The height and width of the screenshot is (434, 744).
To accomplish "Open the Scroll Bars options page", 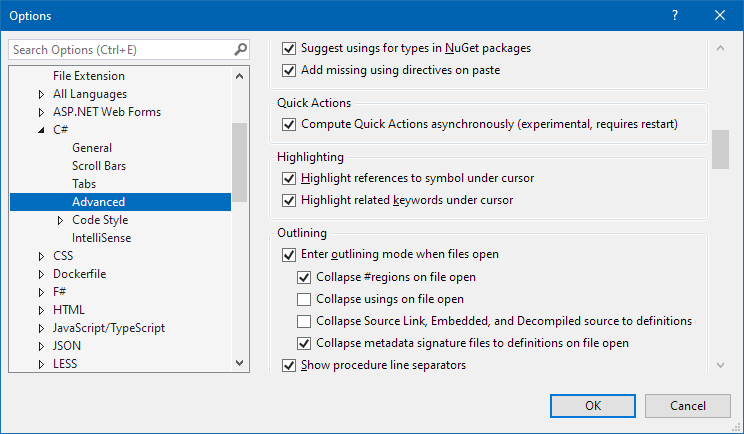I will (x=98, y=166).
